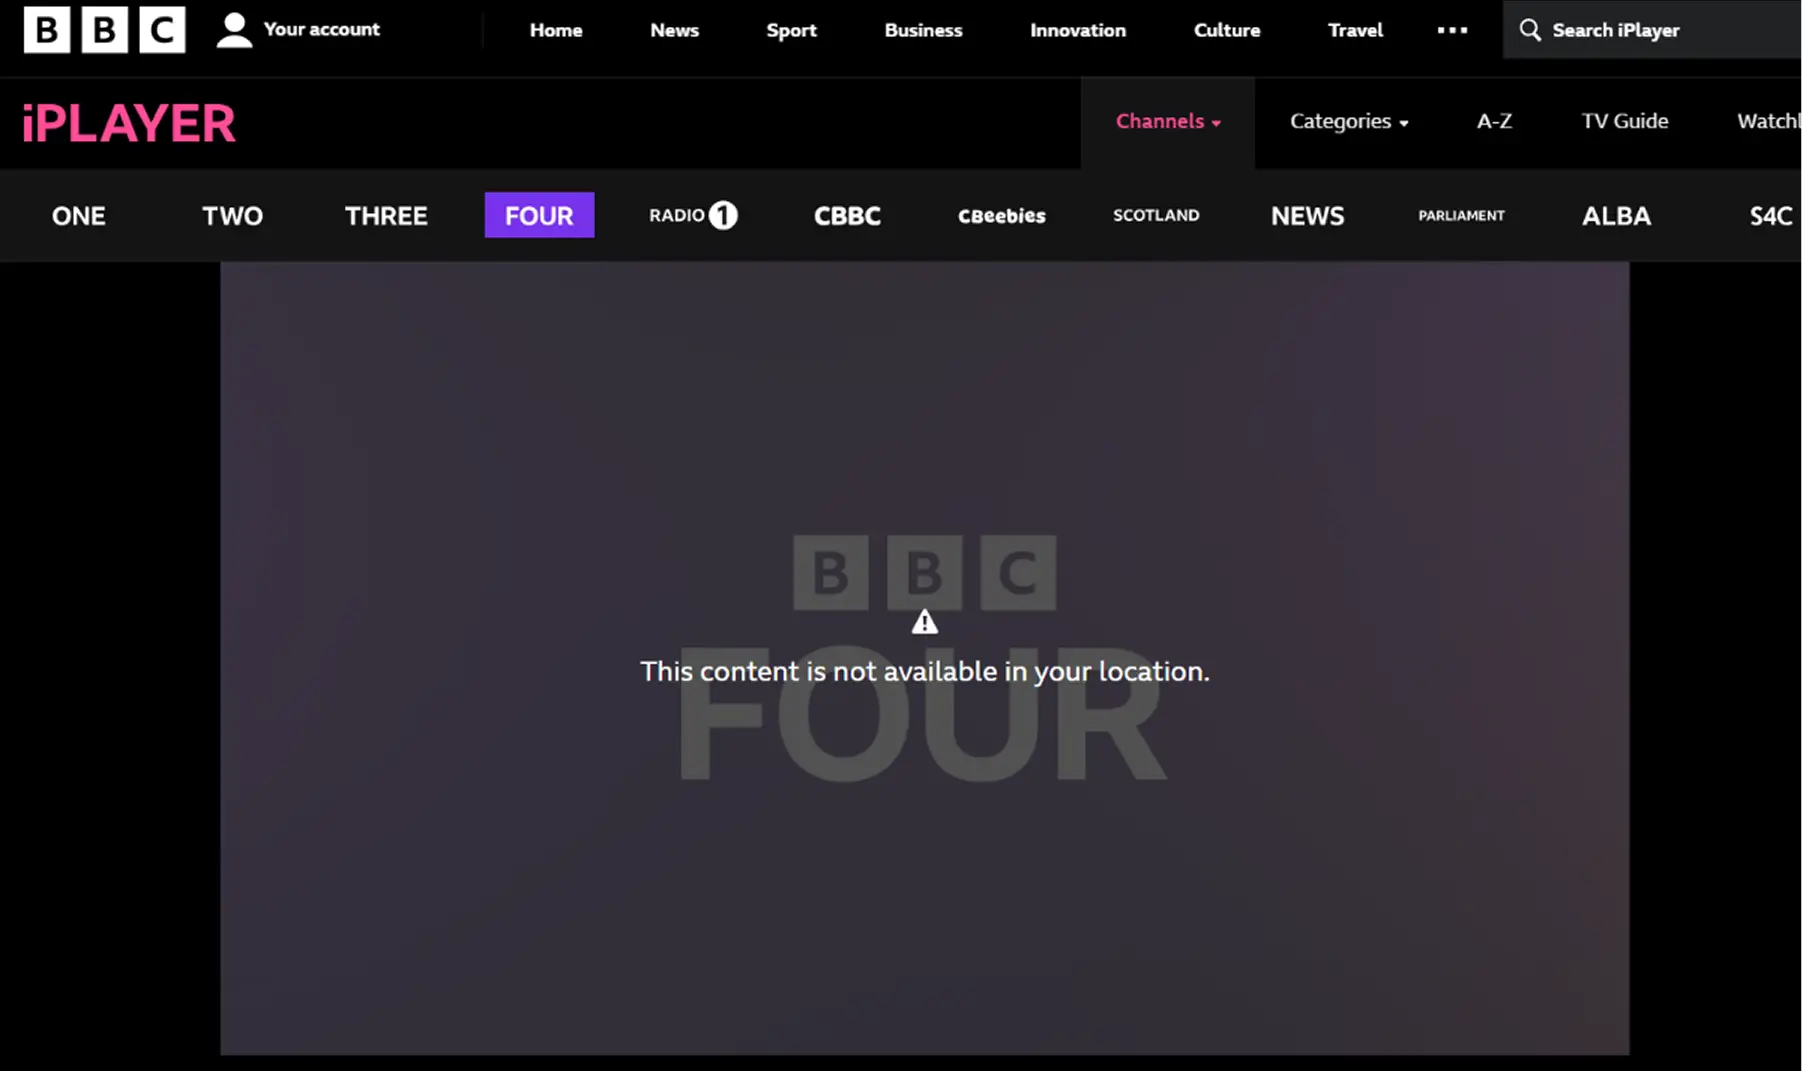Select the ALBA channel

(1616, 216)
